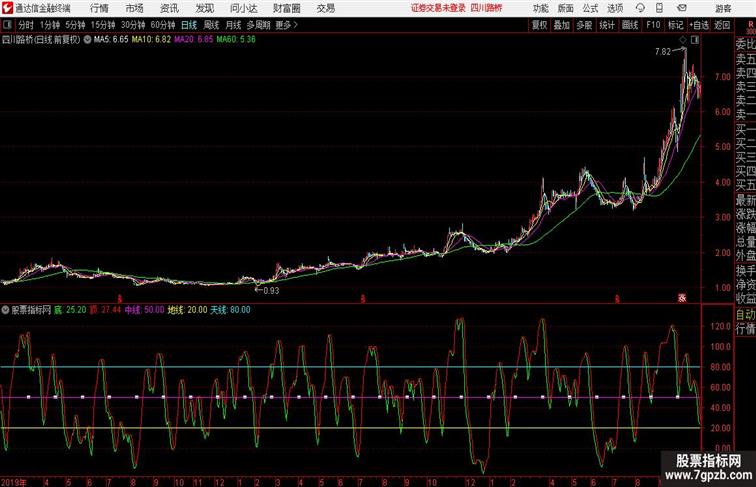The height and width of the screenshot is (487, 756).
Task: Click the 复权 adjustment button
Action: (x=539, y=25)
